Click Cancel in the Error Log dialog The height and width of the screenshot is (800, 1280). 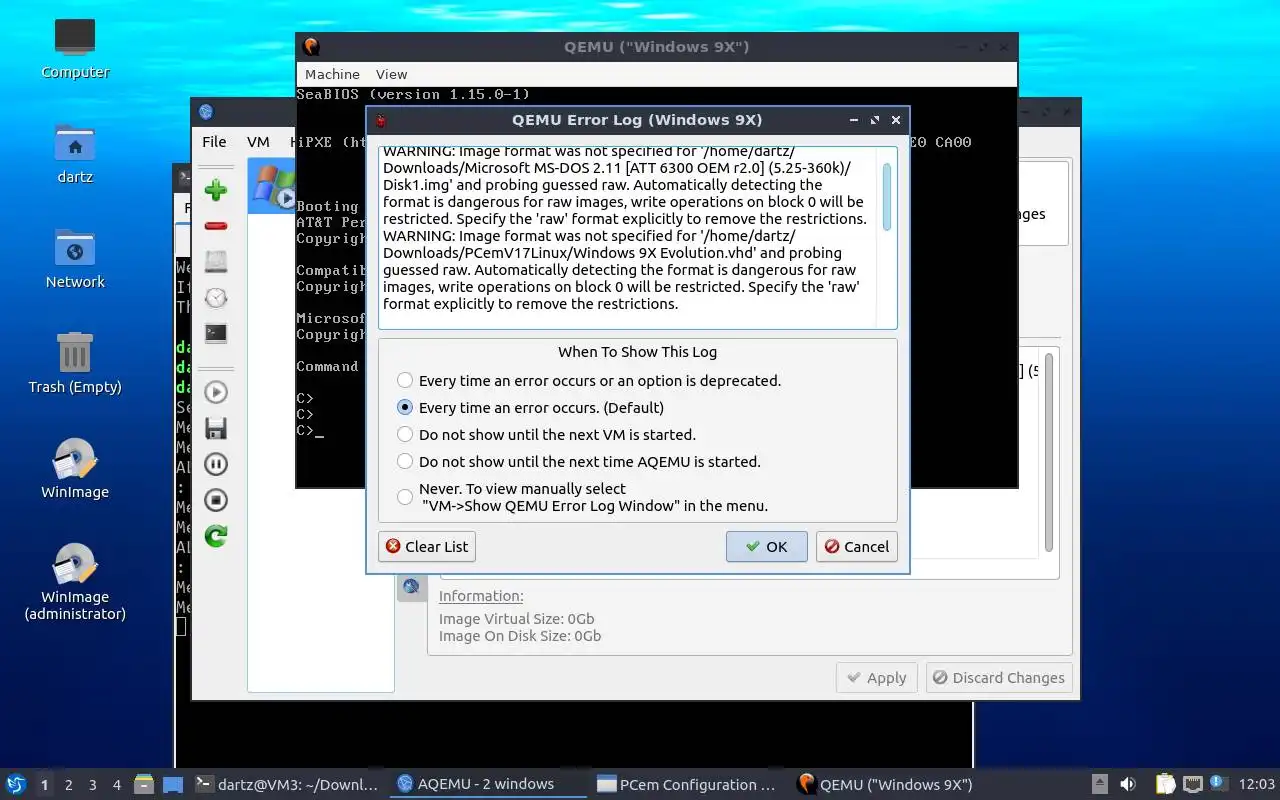pyautogui.click(x=857, y=546)
